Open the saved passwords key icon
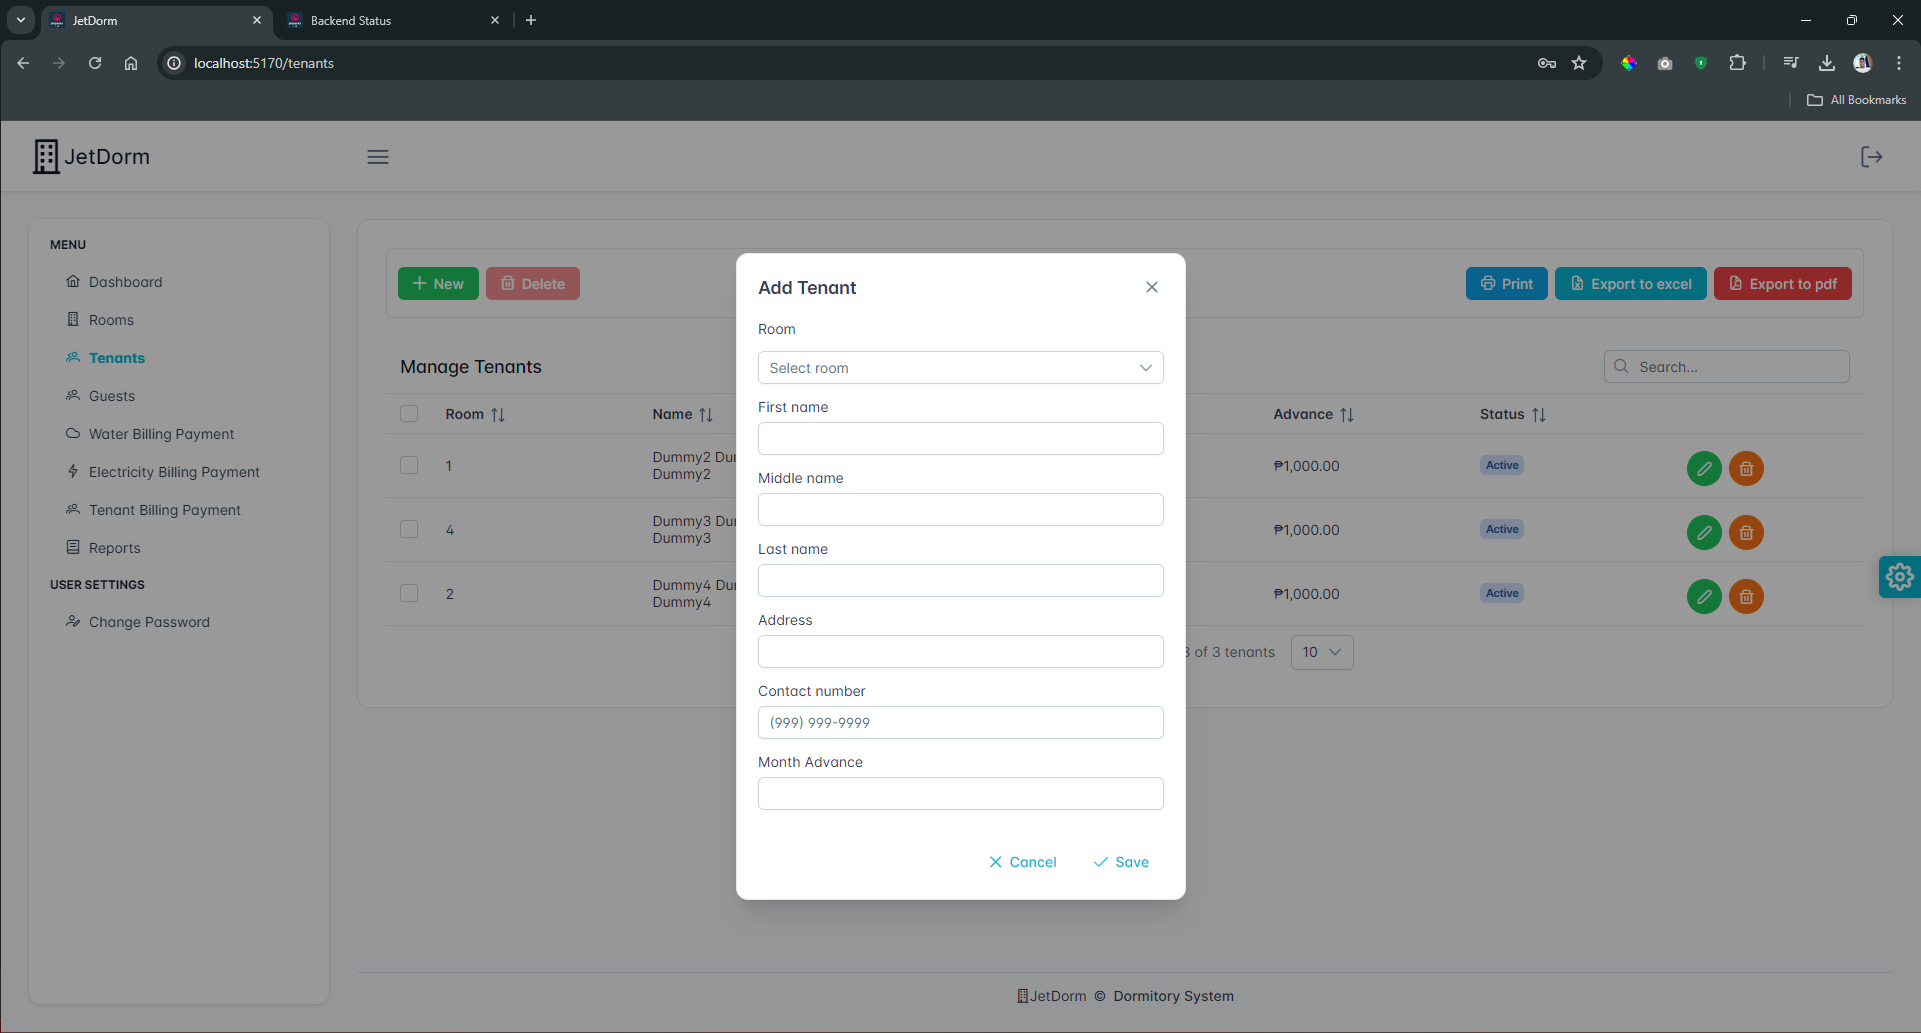 [x=1547, y=63]
